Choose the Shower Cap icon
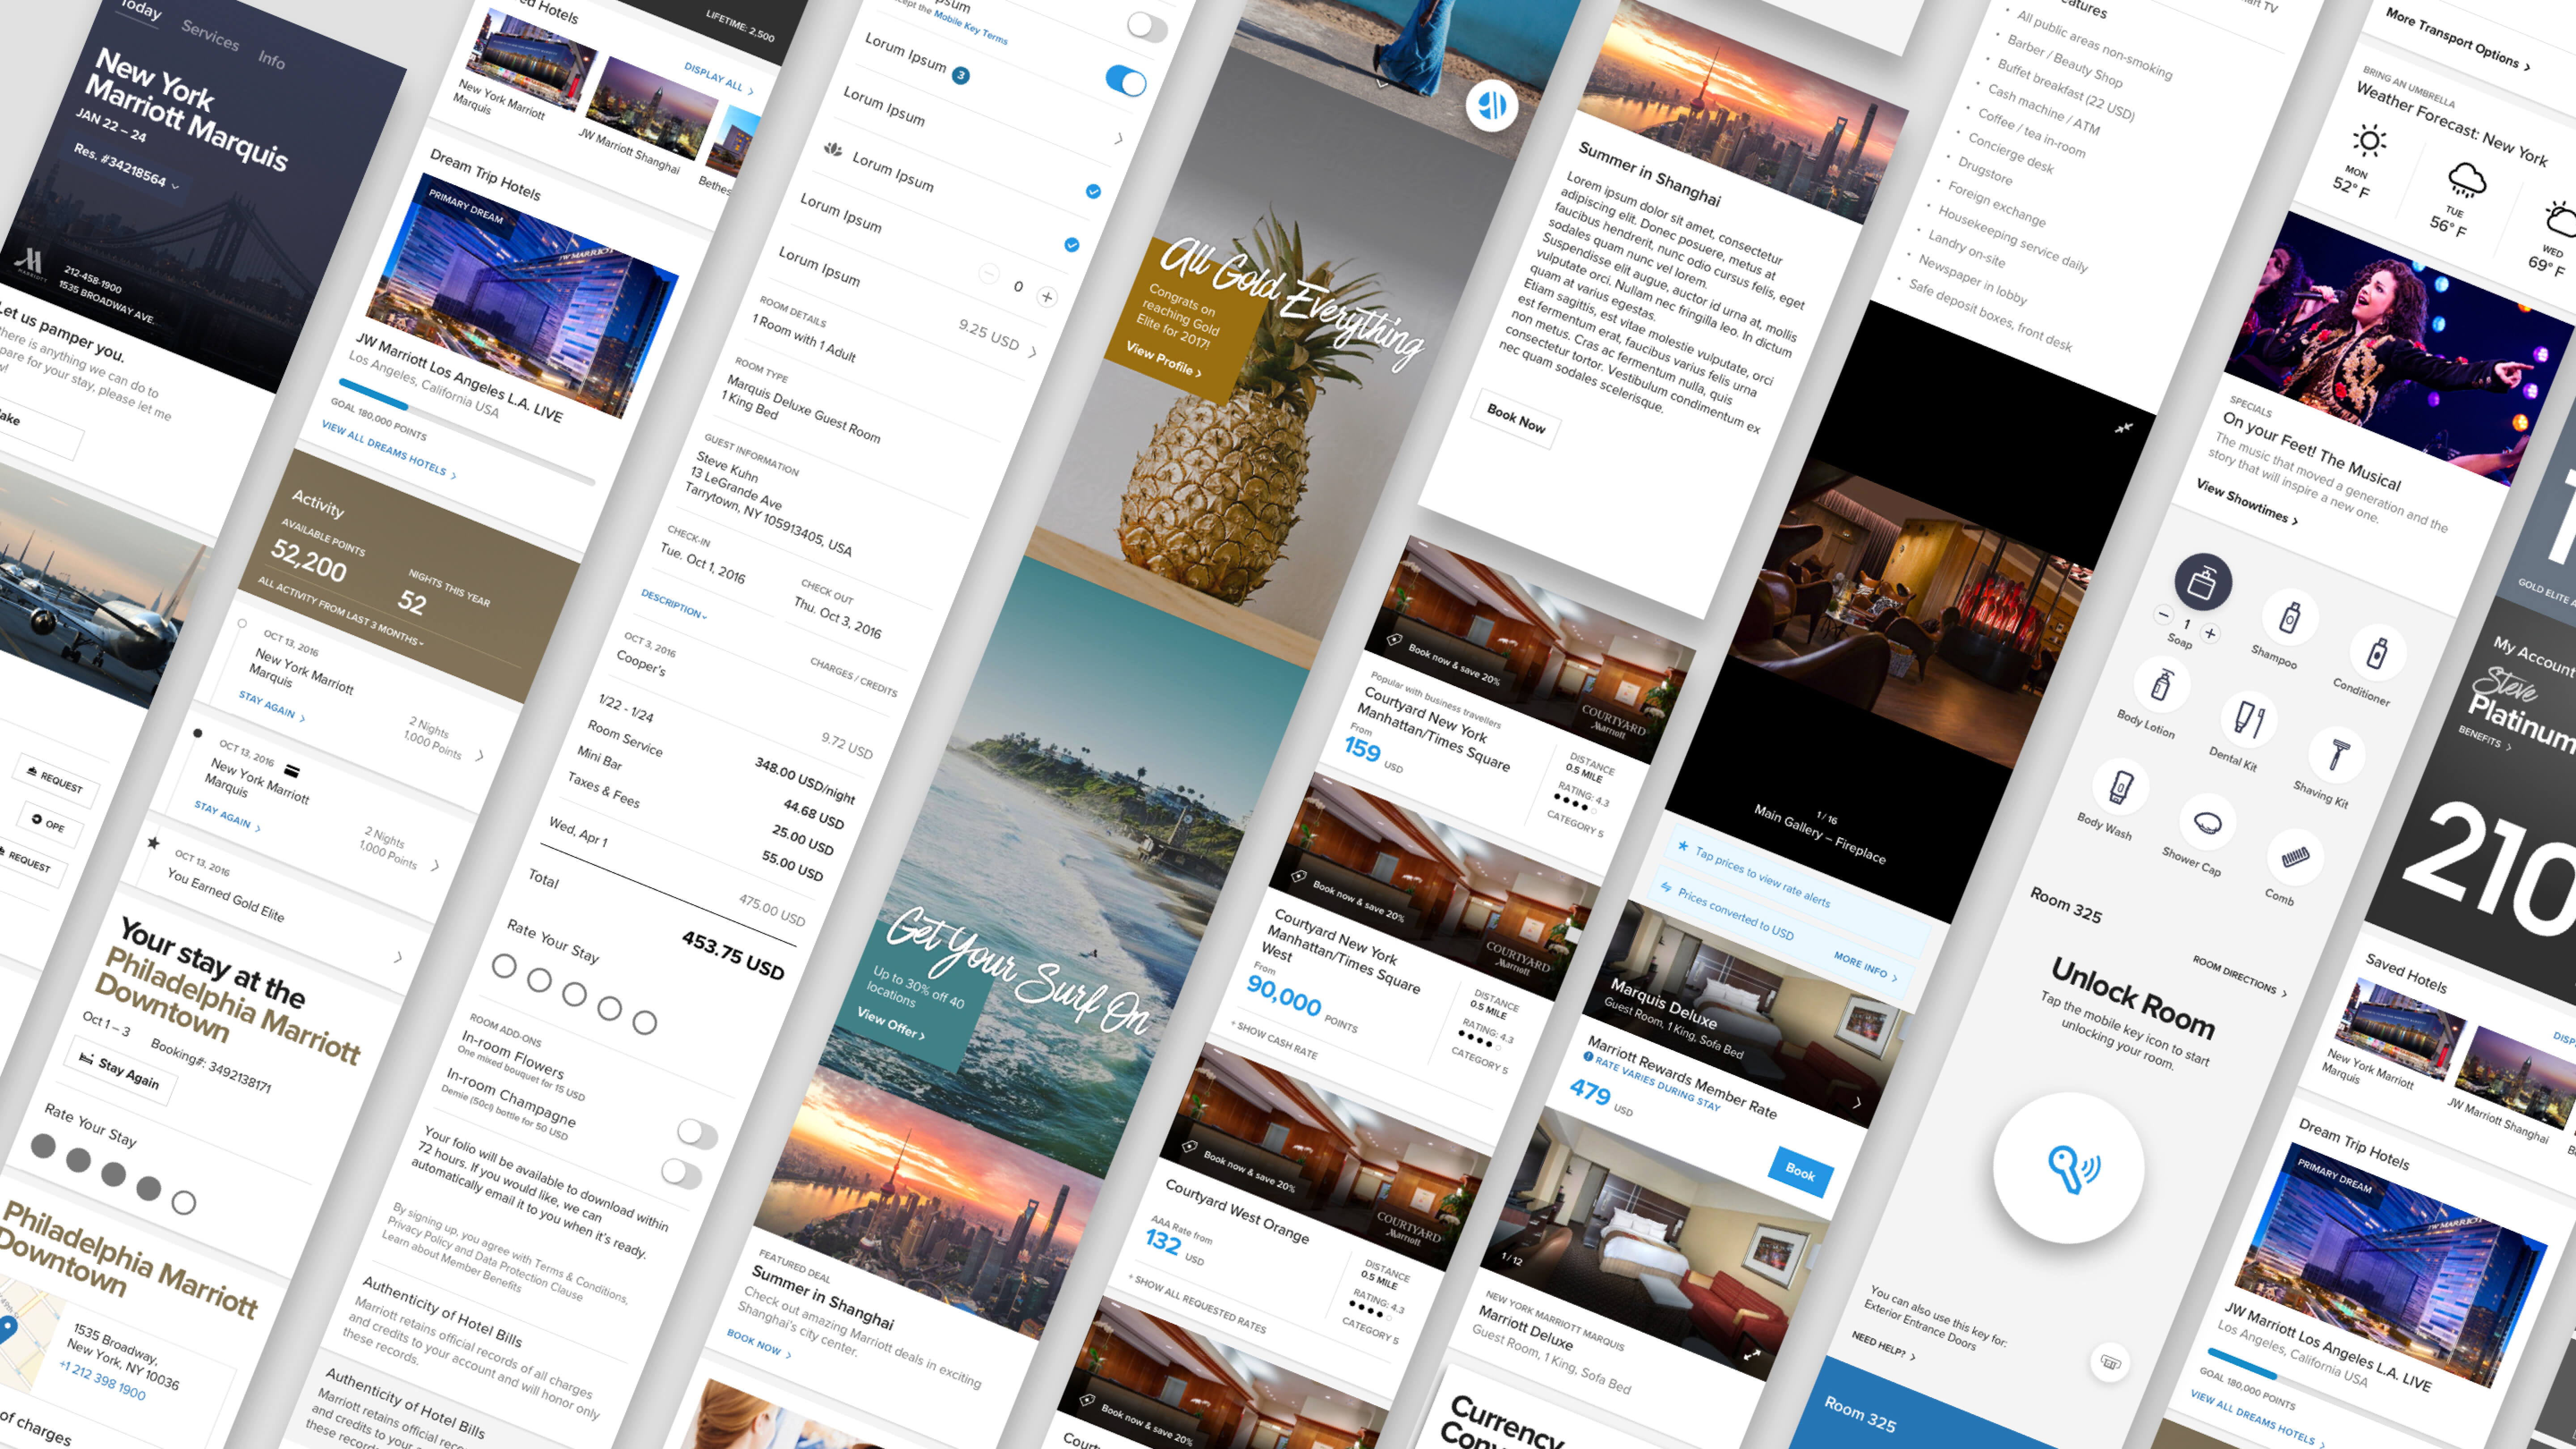The height and width of the screenshot is (1449, 2576). click(2207, 823)
